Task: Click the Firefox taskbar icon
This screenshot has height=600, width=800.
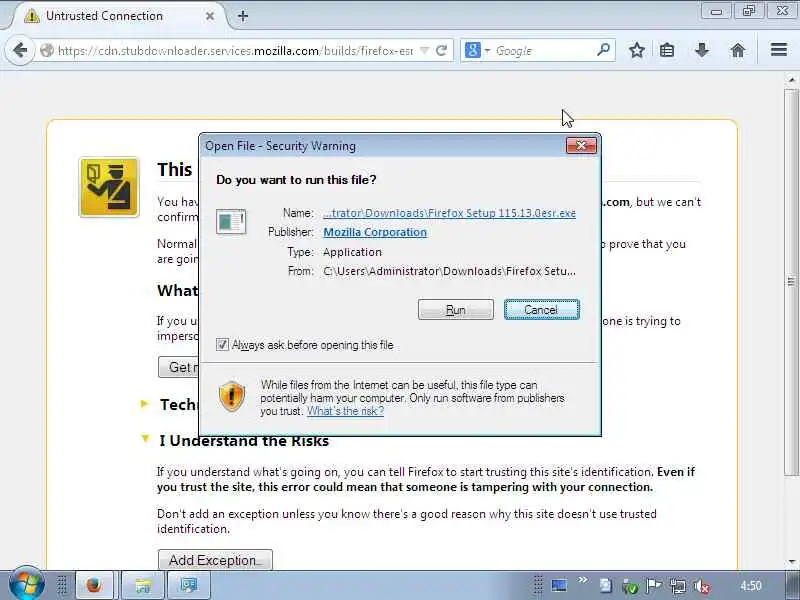Action: point(94,585)
